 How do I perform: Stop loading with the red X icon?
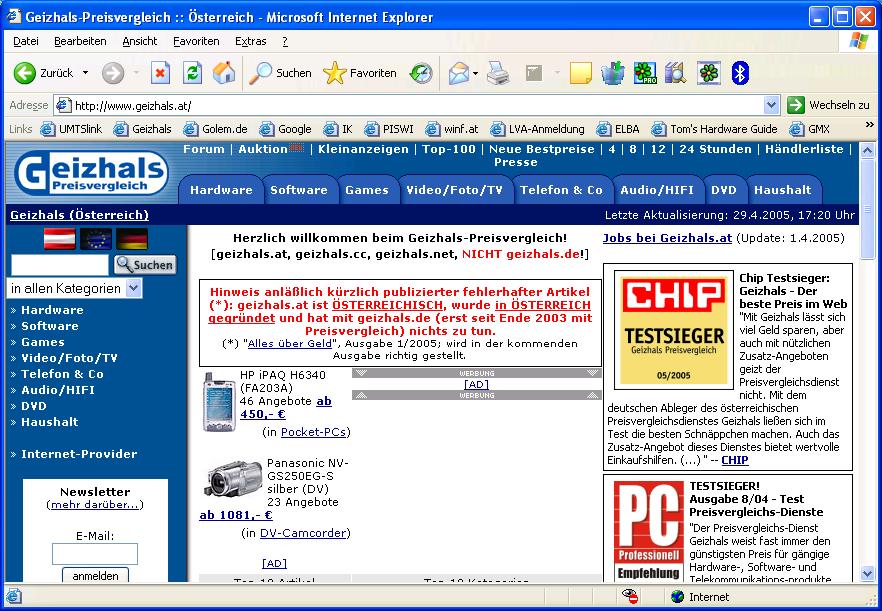pyautogui.click(x=160, y=73)
